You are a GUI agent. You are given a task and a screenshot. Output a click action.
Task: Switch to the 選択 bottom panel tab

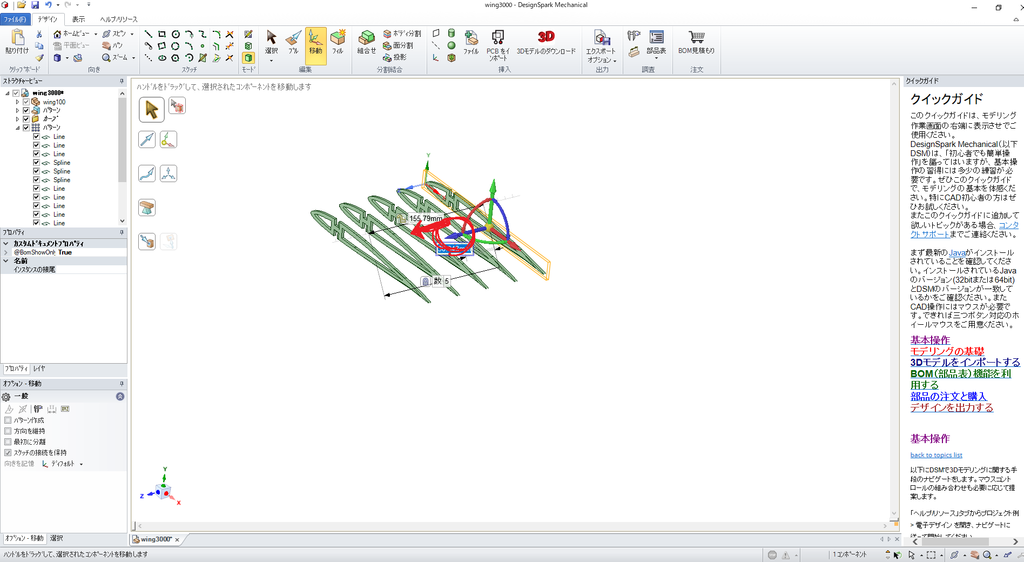[x=57, y=539]
